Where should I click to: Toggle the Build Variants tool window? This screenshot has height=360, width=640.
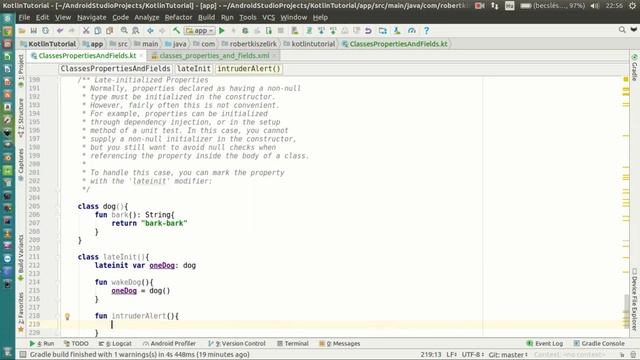[21, 258]
